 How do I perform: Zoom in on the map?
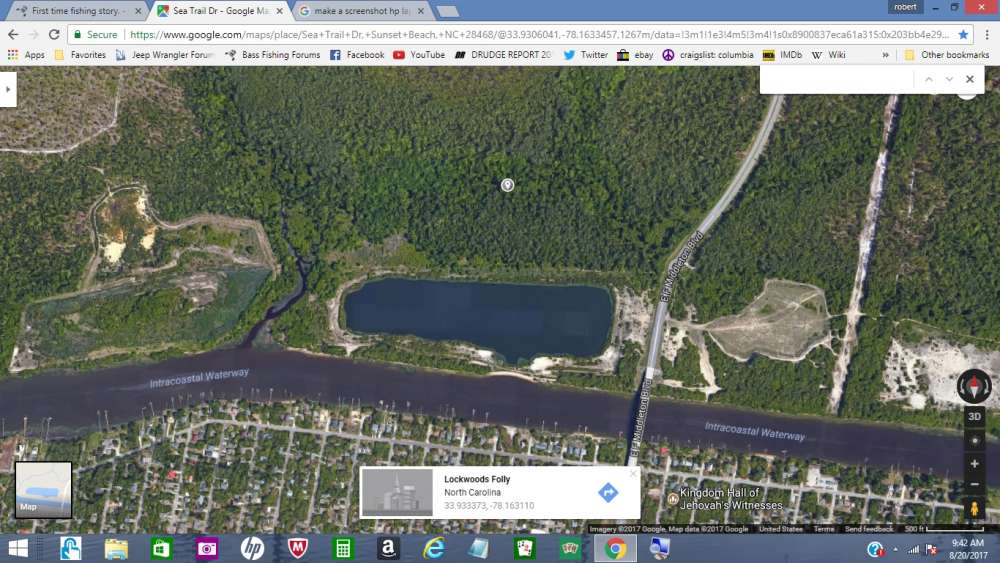point(974,464)
